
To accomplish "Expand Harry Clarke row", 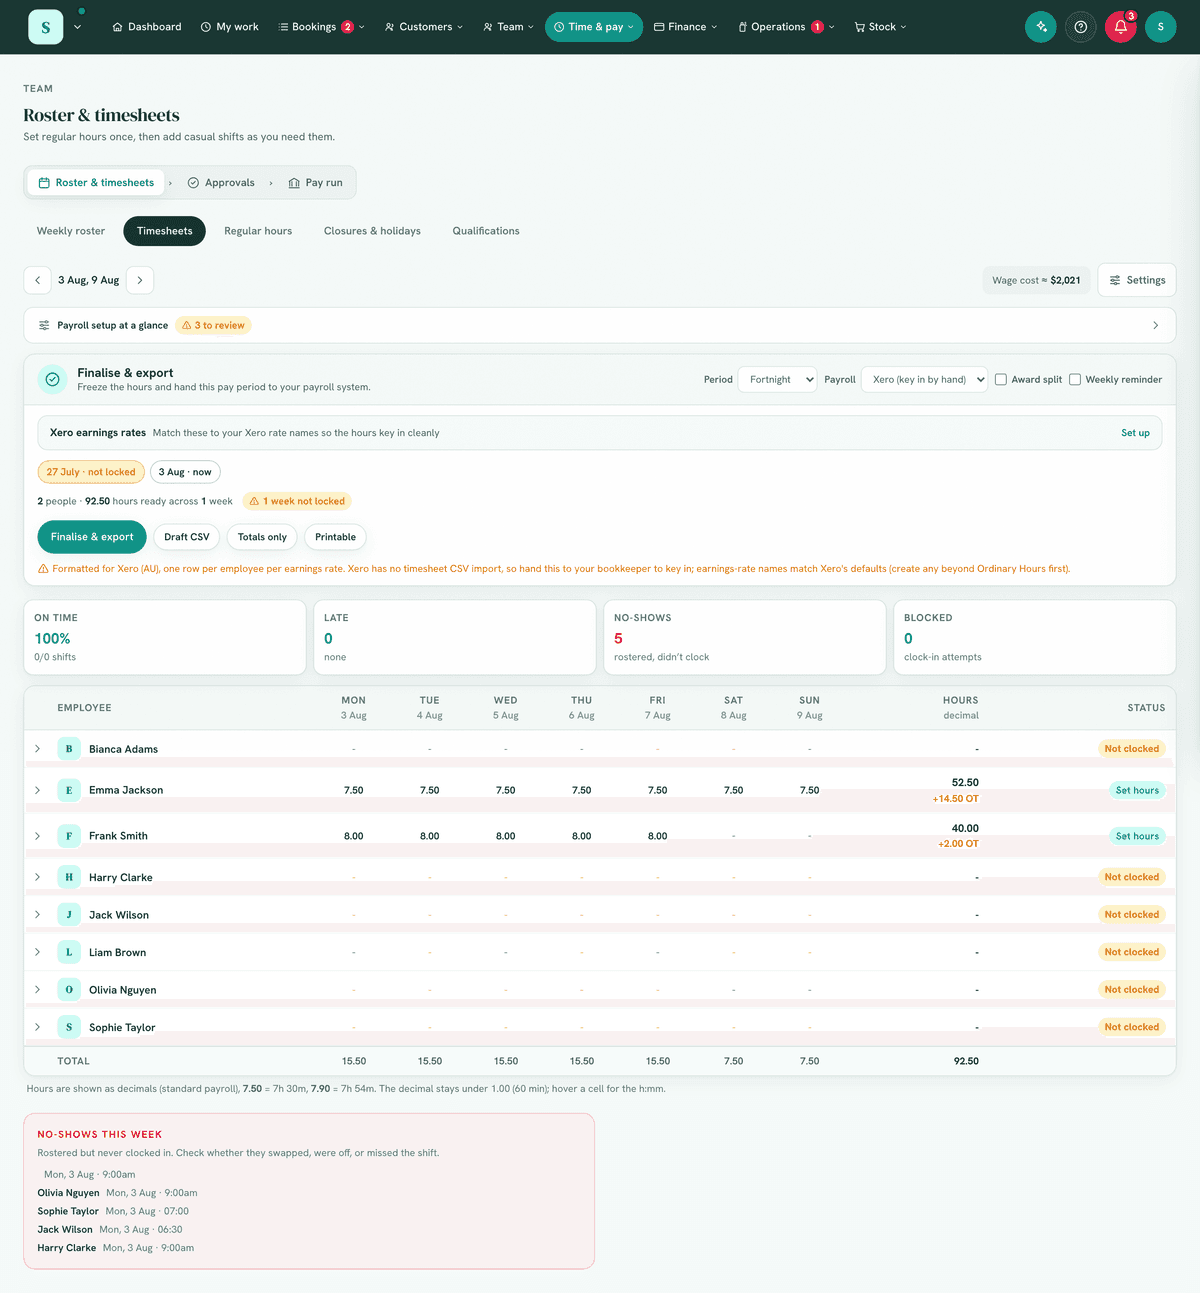I will 38,877.
